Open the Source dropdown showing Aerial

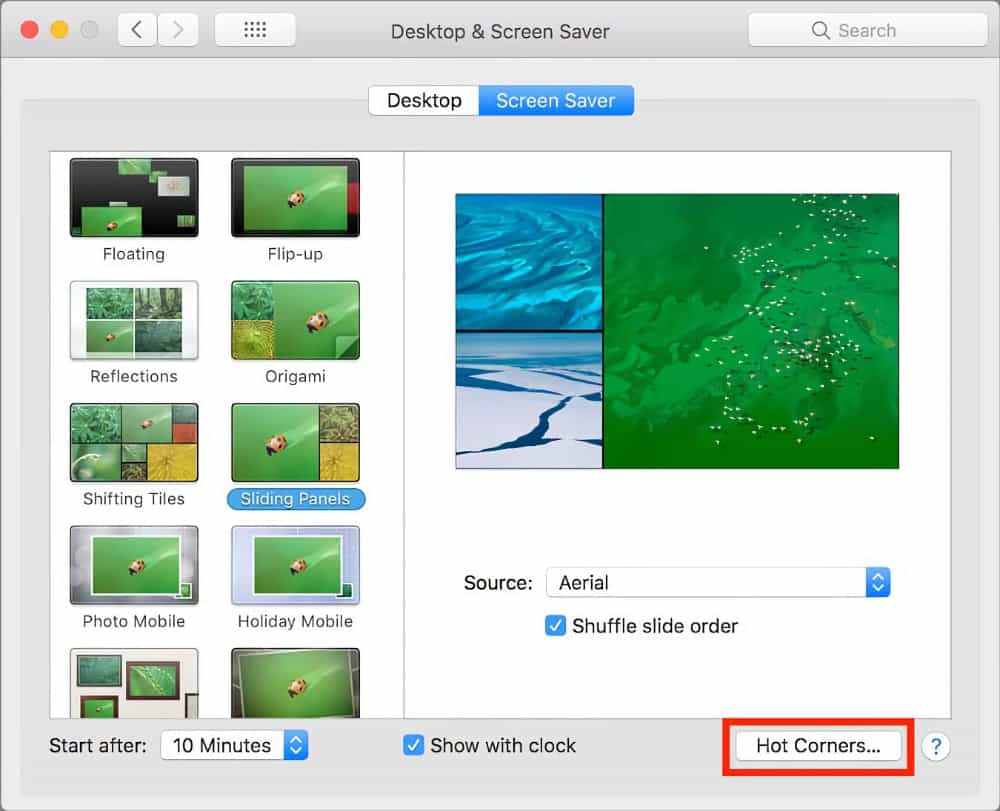click(x=717, y=583)
